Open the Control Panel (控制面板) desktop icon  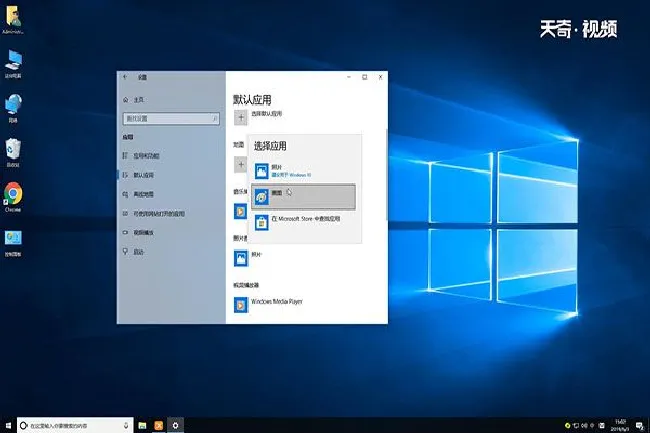[13, 243]
